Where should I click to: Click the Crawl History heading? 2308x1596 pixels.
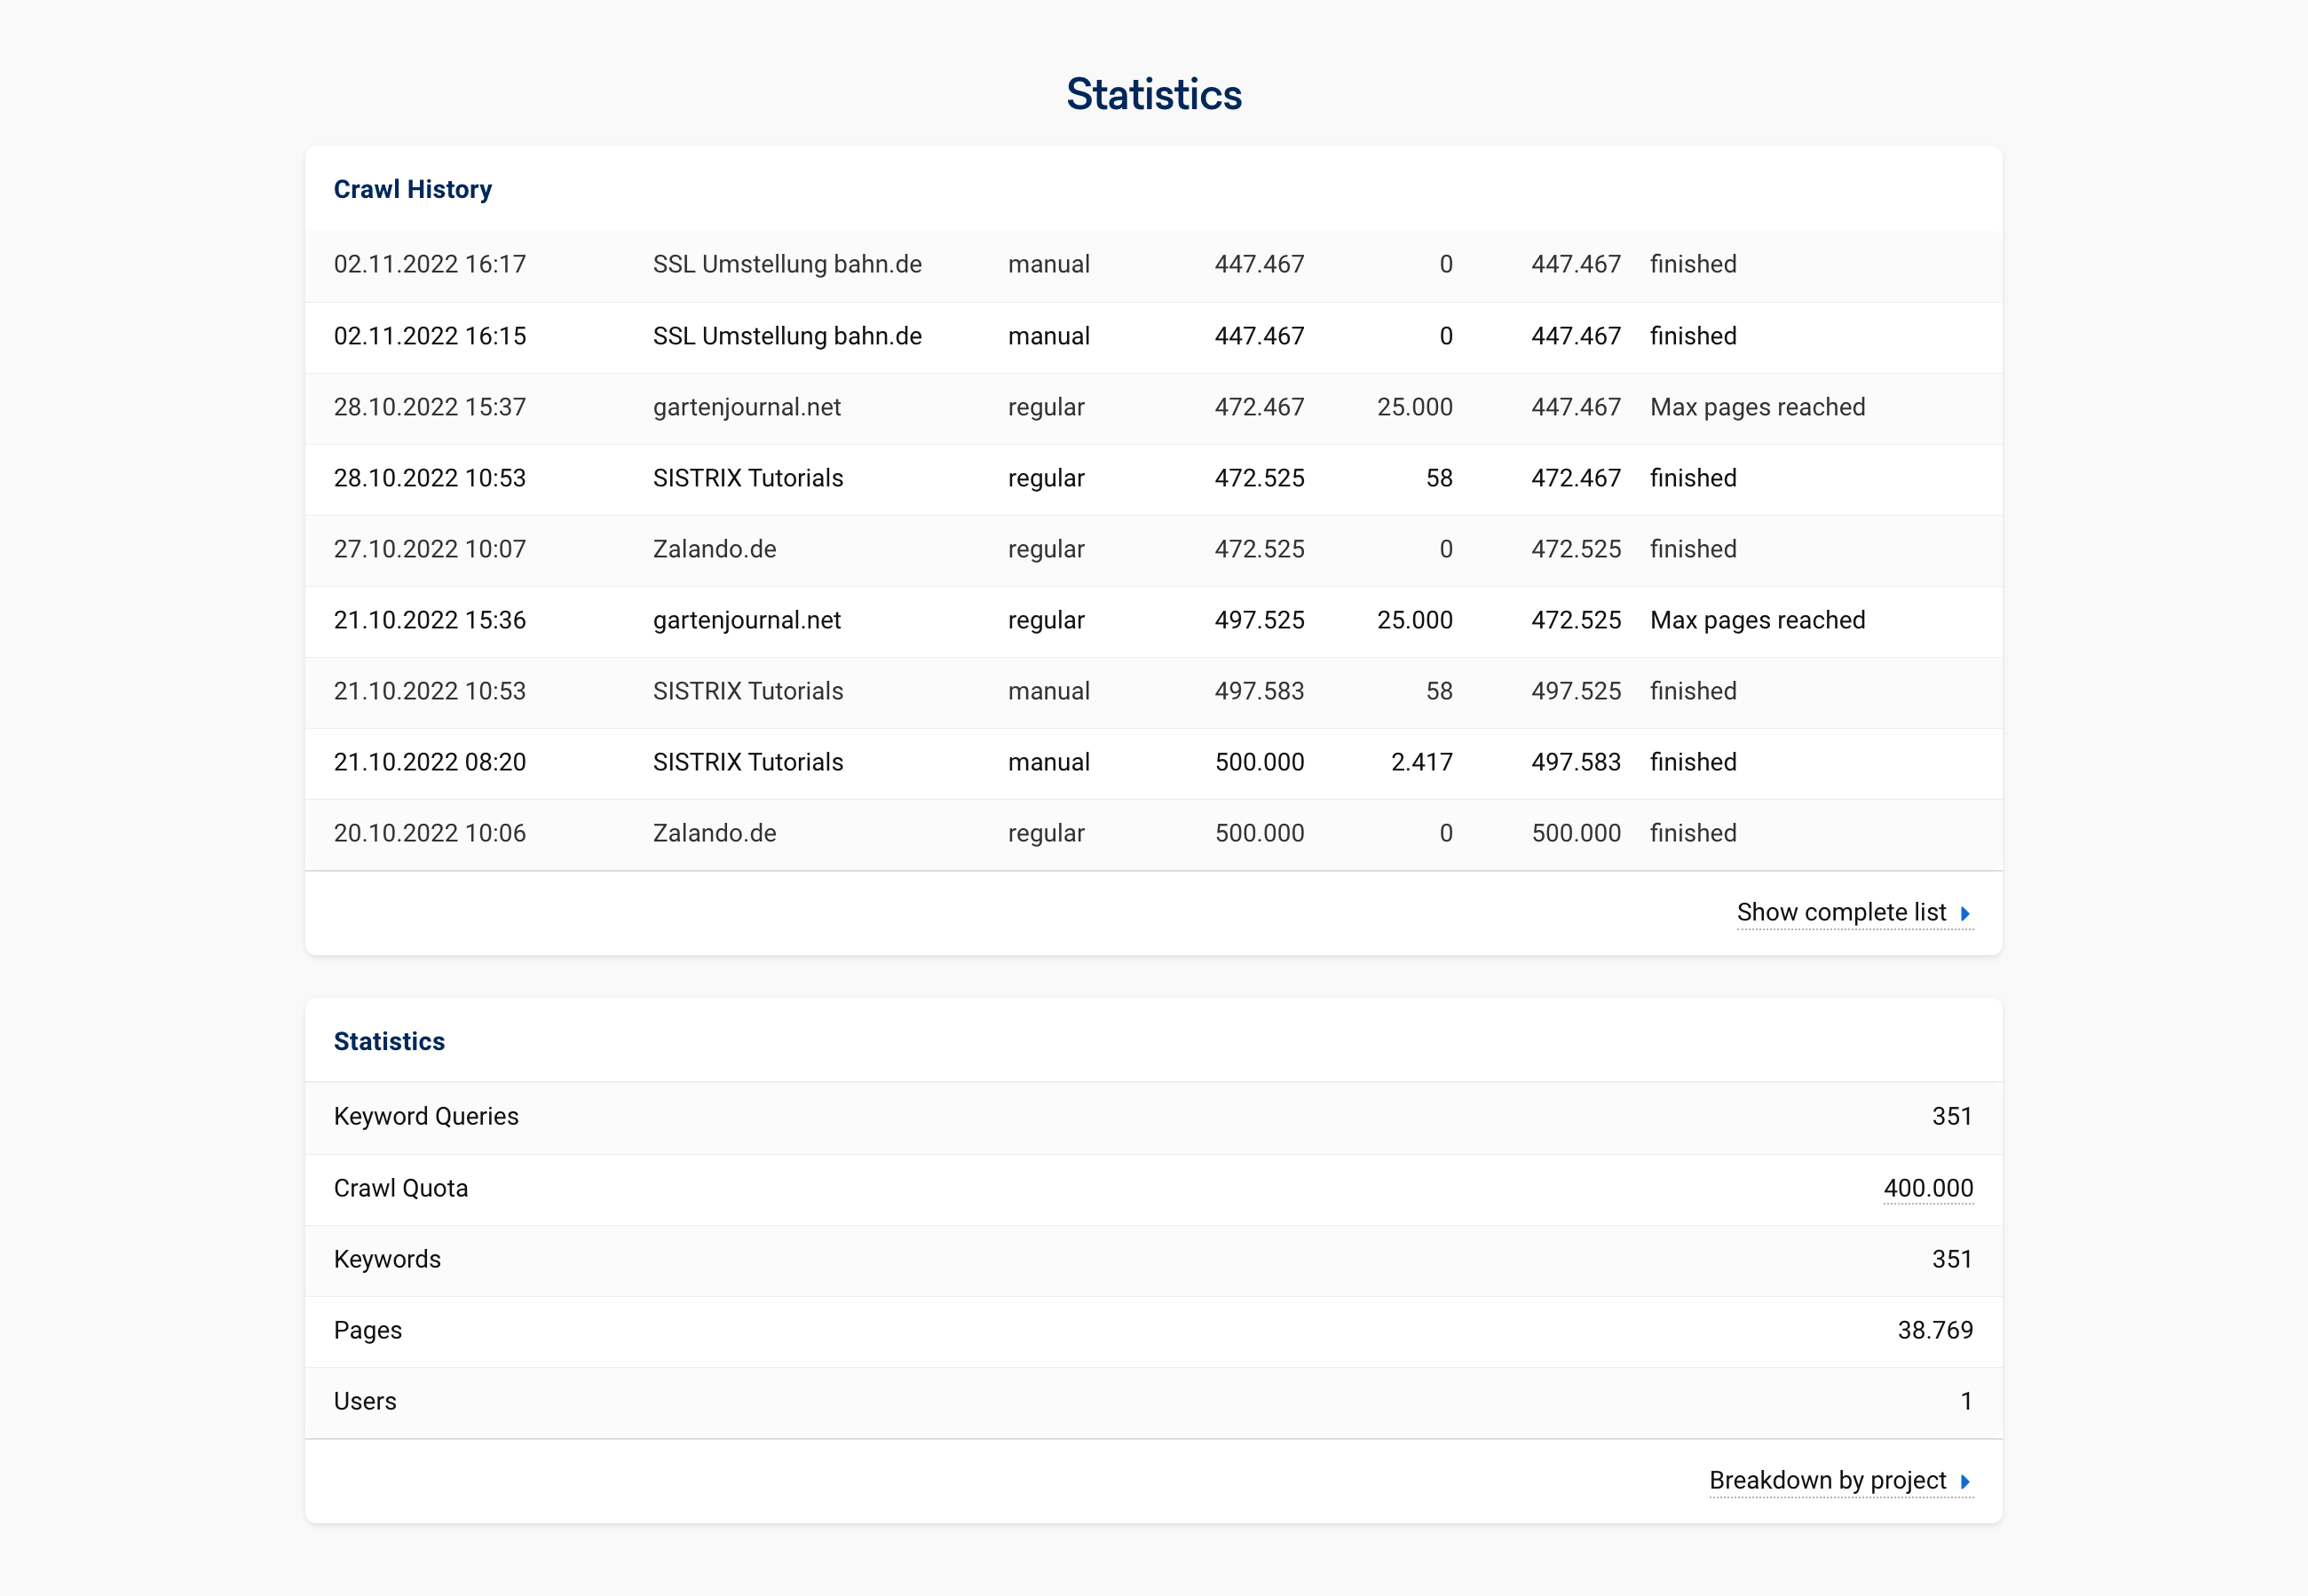point(412,189)
